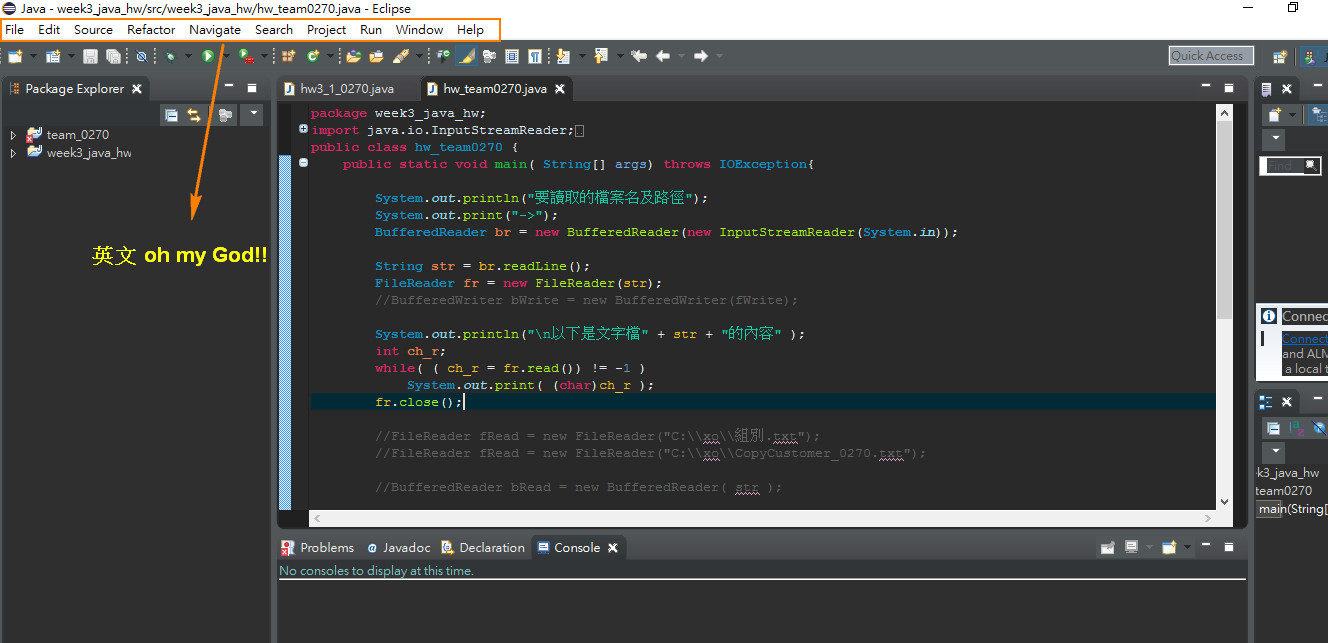Click the green Run button in the toolbar
This screenshot has width=1328, height=643.
[x=208, y=56]
